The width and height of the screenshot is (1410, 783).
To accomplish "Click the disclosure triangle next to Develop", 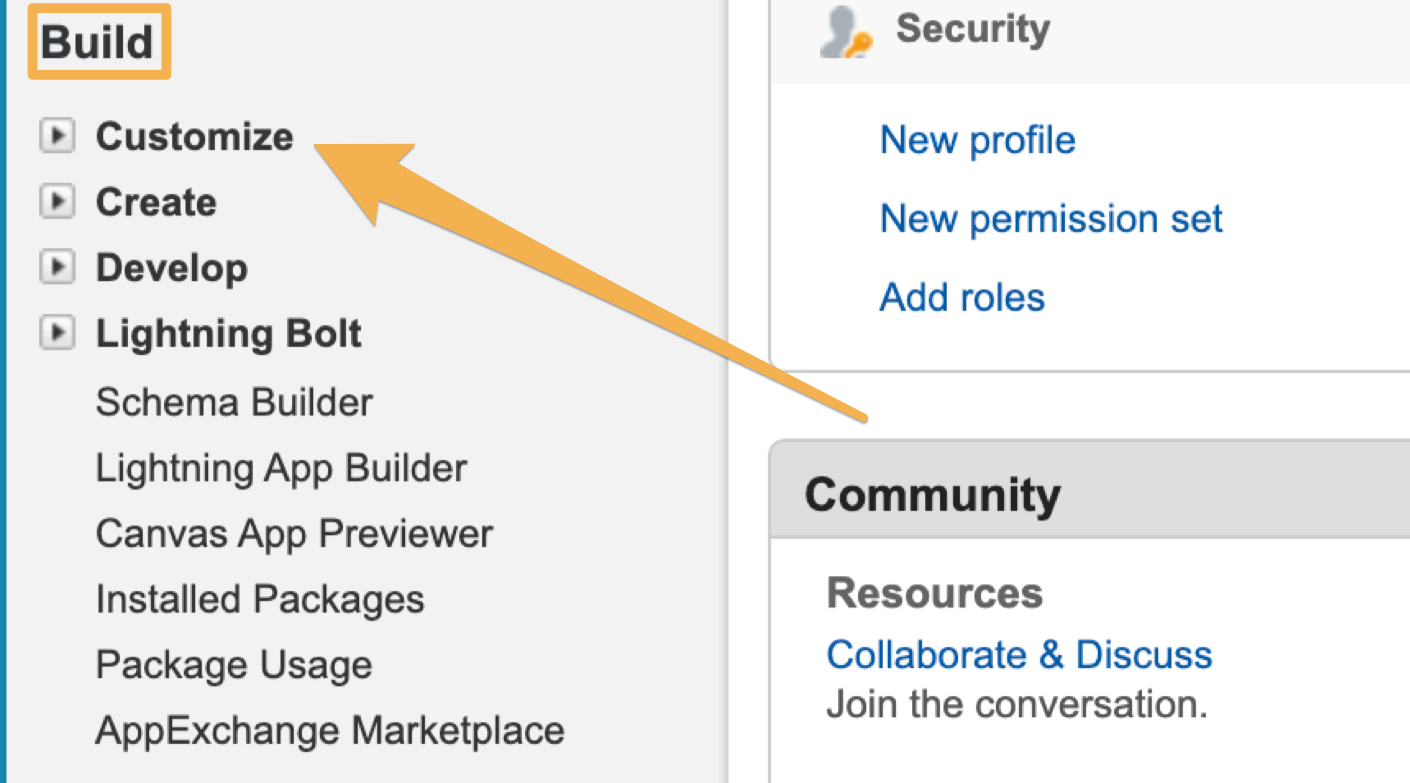I will pos(57,267).
